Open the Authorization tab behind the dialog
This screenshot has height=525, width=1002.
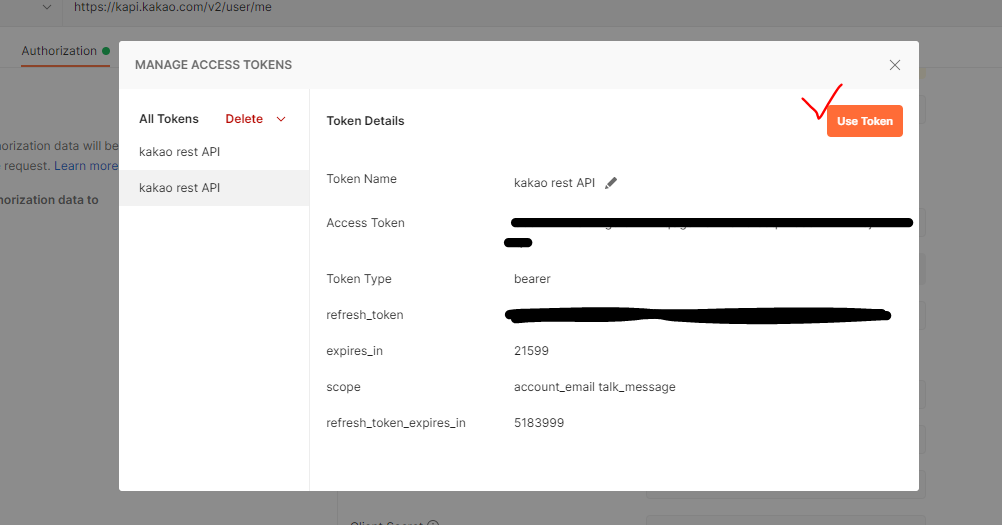65,51
